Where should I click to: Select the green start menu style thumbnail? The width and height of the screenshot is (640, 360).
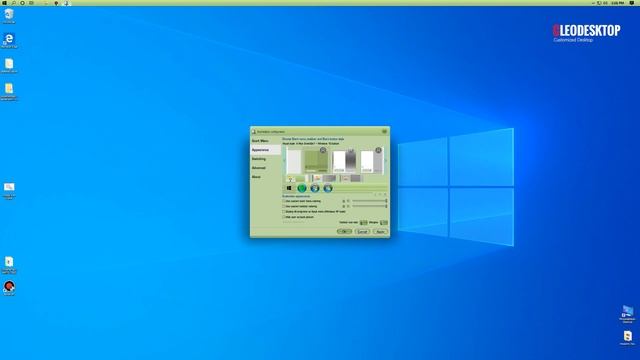point(316,160)
